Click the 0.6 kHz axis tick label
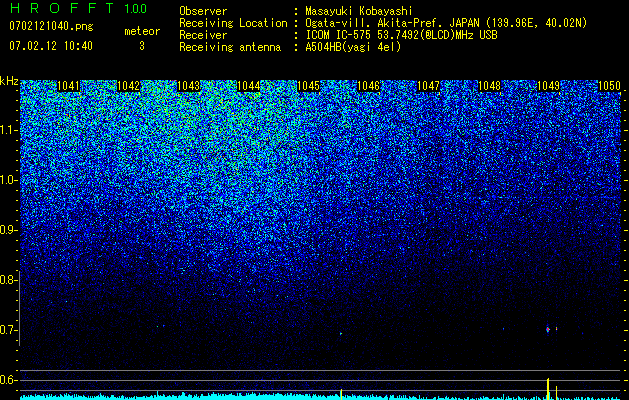Viewport: 629px width, 400px height. tap(8, 380)
